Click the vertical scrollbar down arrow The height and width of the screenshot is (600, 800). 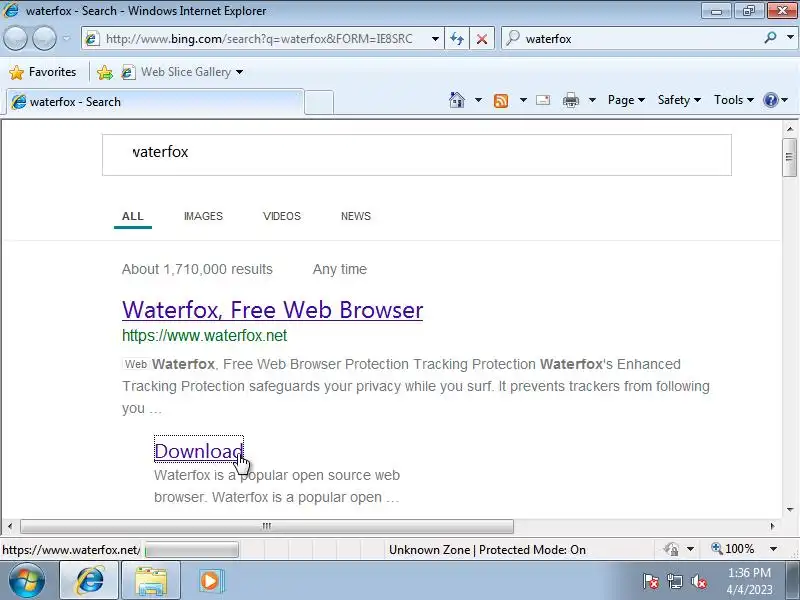pyautogui.click(x=790, y=509)
